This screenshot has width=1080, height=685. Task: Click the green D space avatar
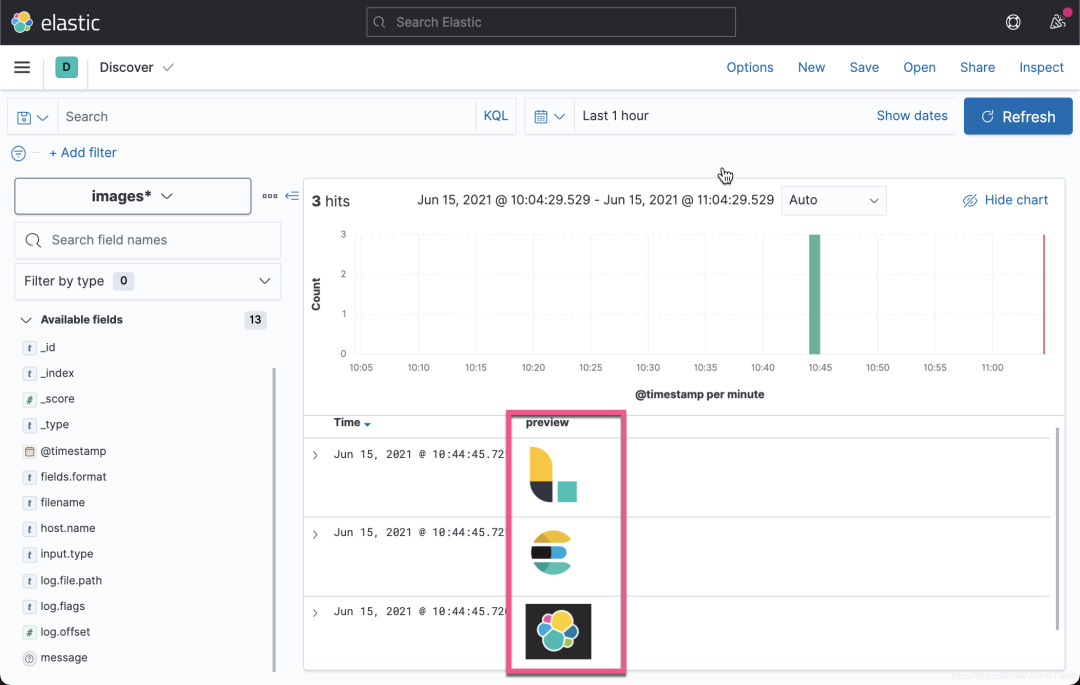66,67
